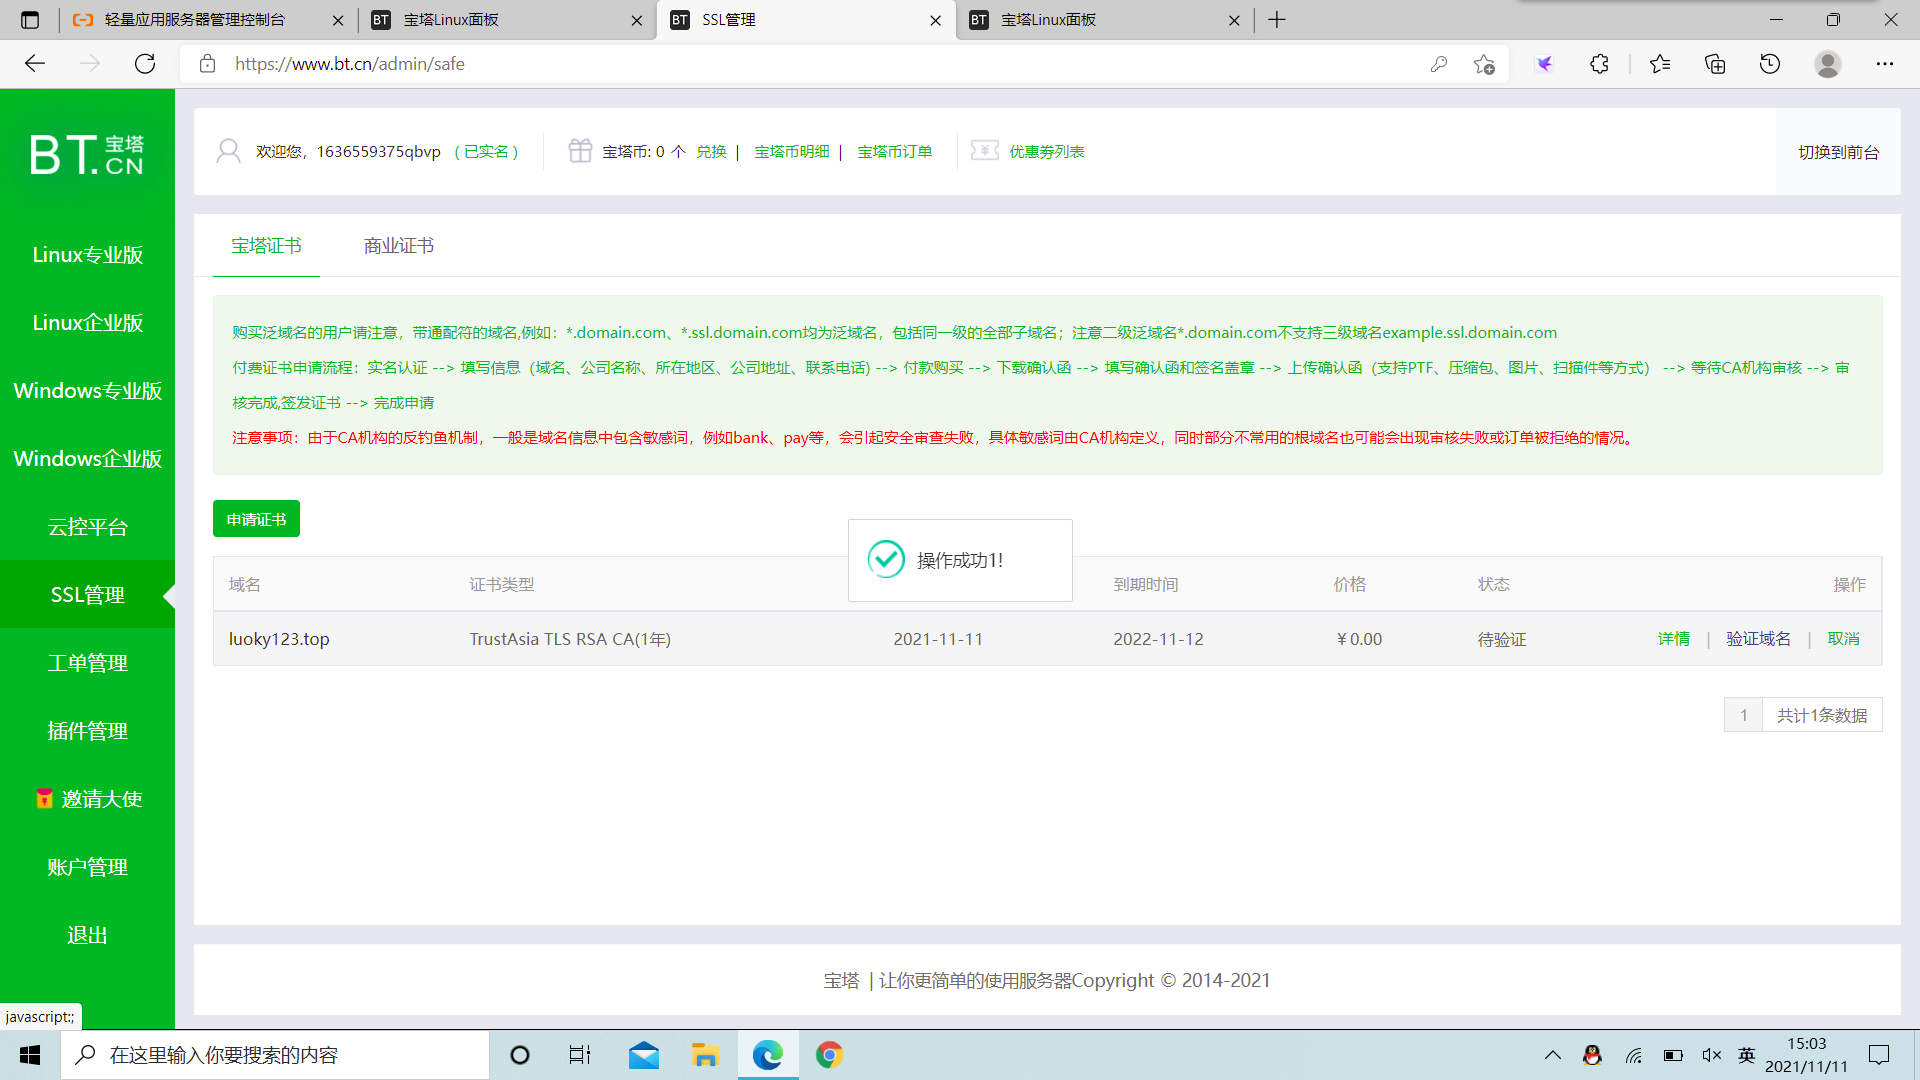Image resolution: width=1920 pixels, height=1080 pixels.
Task: Open browser history clock icon
Action: pos(1770,64)
